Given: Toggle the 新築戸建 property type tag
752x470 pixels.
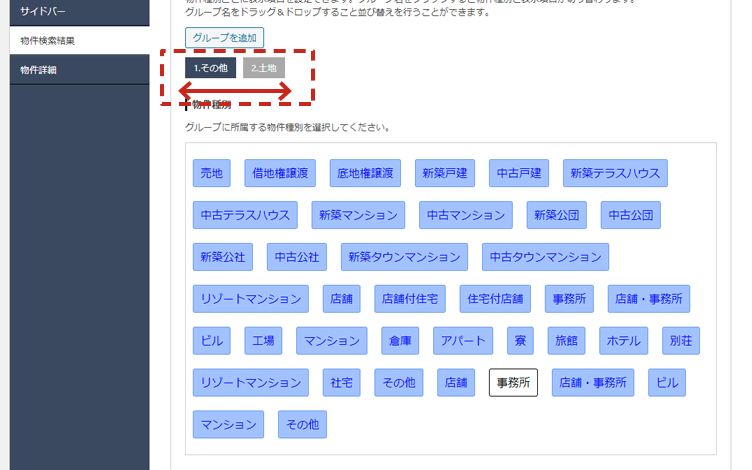Looking at the screenshot, I should pyautogui.click(x=445, y=173).
